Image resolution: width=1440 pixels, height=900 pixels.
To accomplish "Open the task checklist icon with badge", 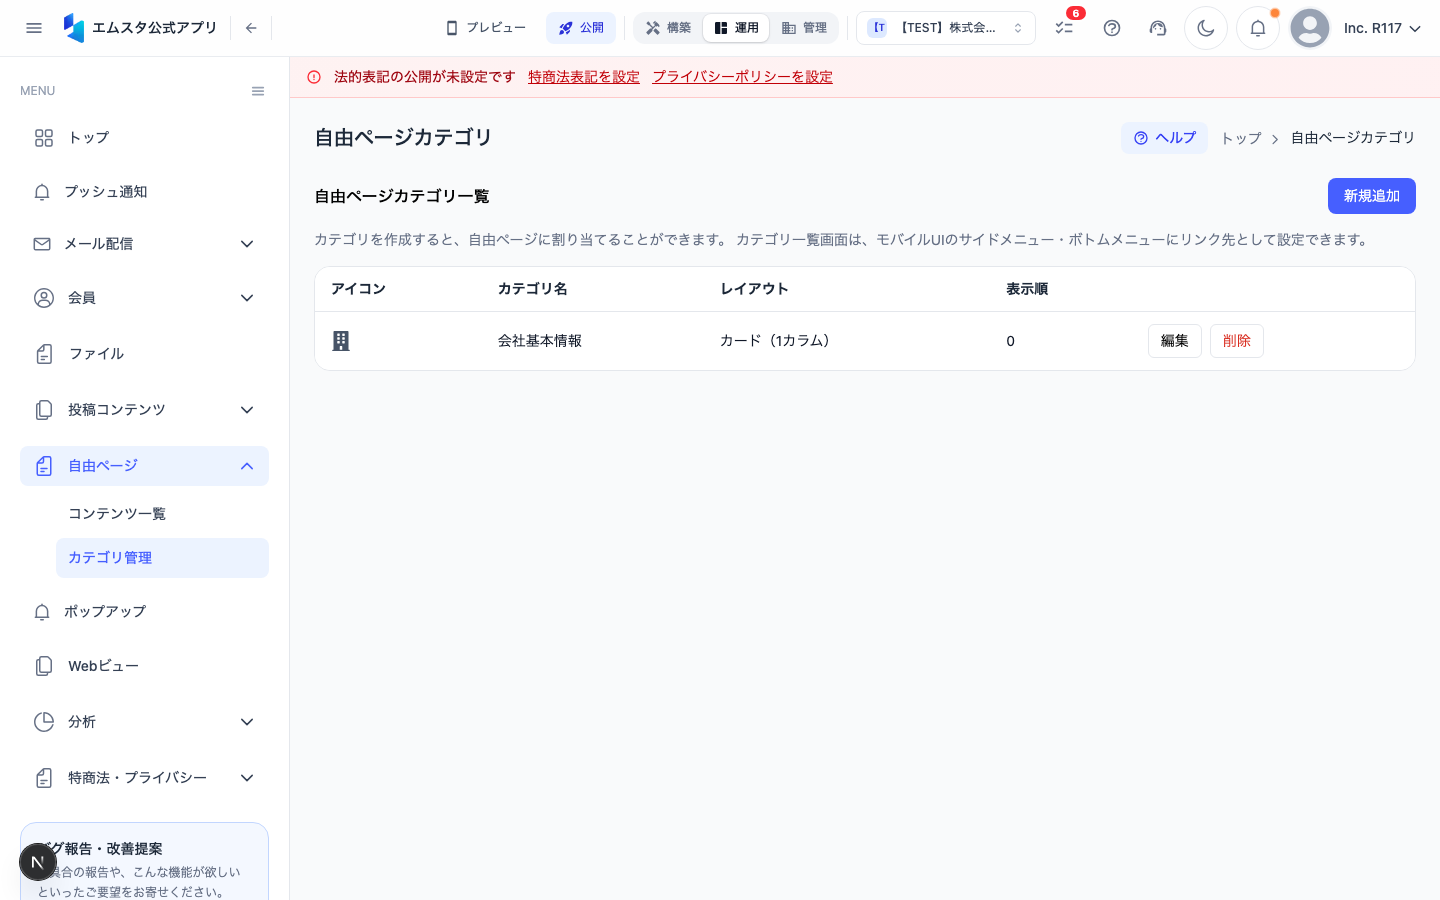I will tap(1064, 28).
